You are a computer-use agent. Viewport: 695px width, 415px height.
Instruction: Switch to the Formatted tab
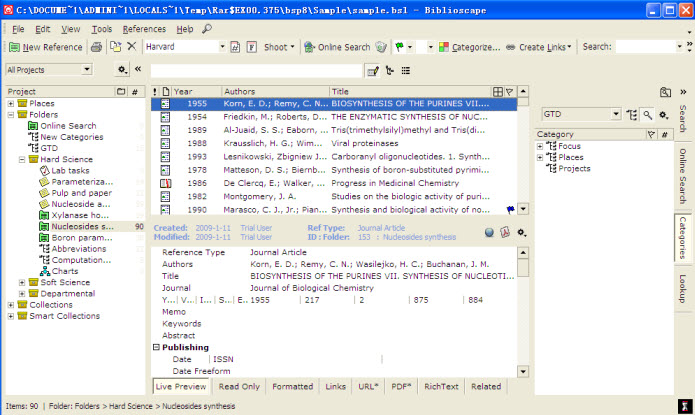point(292,386)
